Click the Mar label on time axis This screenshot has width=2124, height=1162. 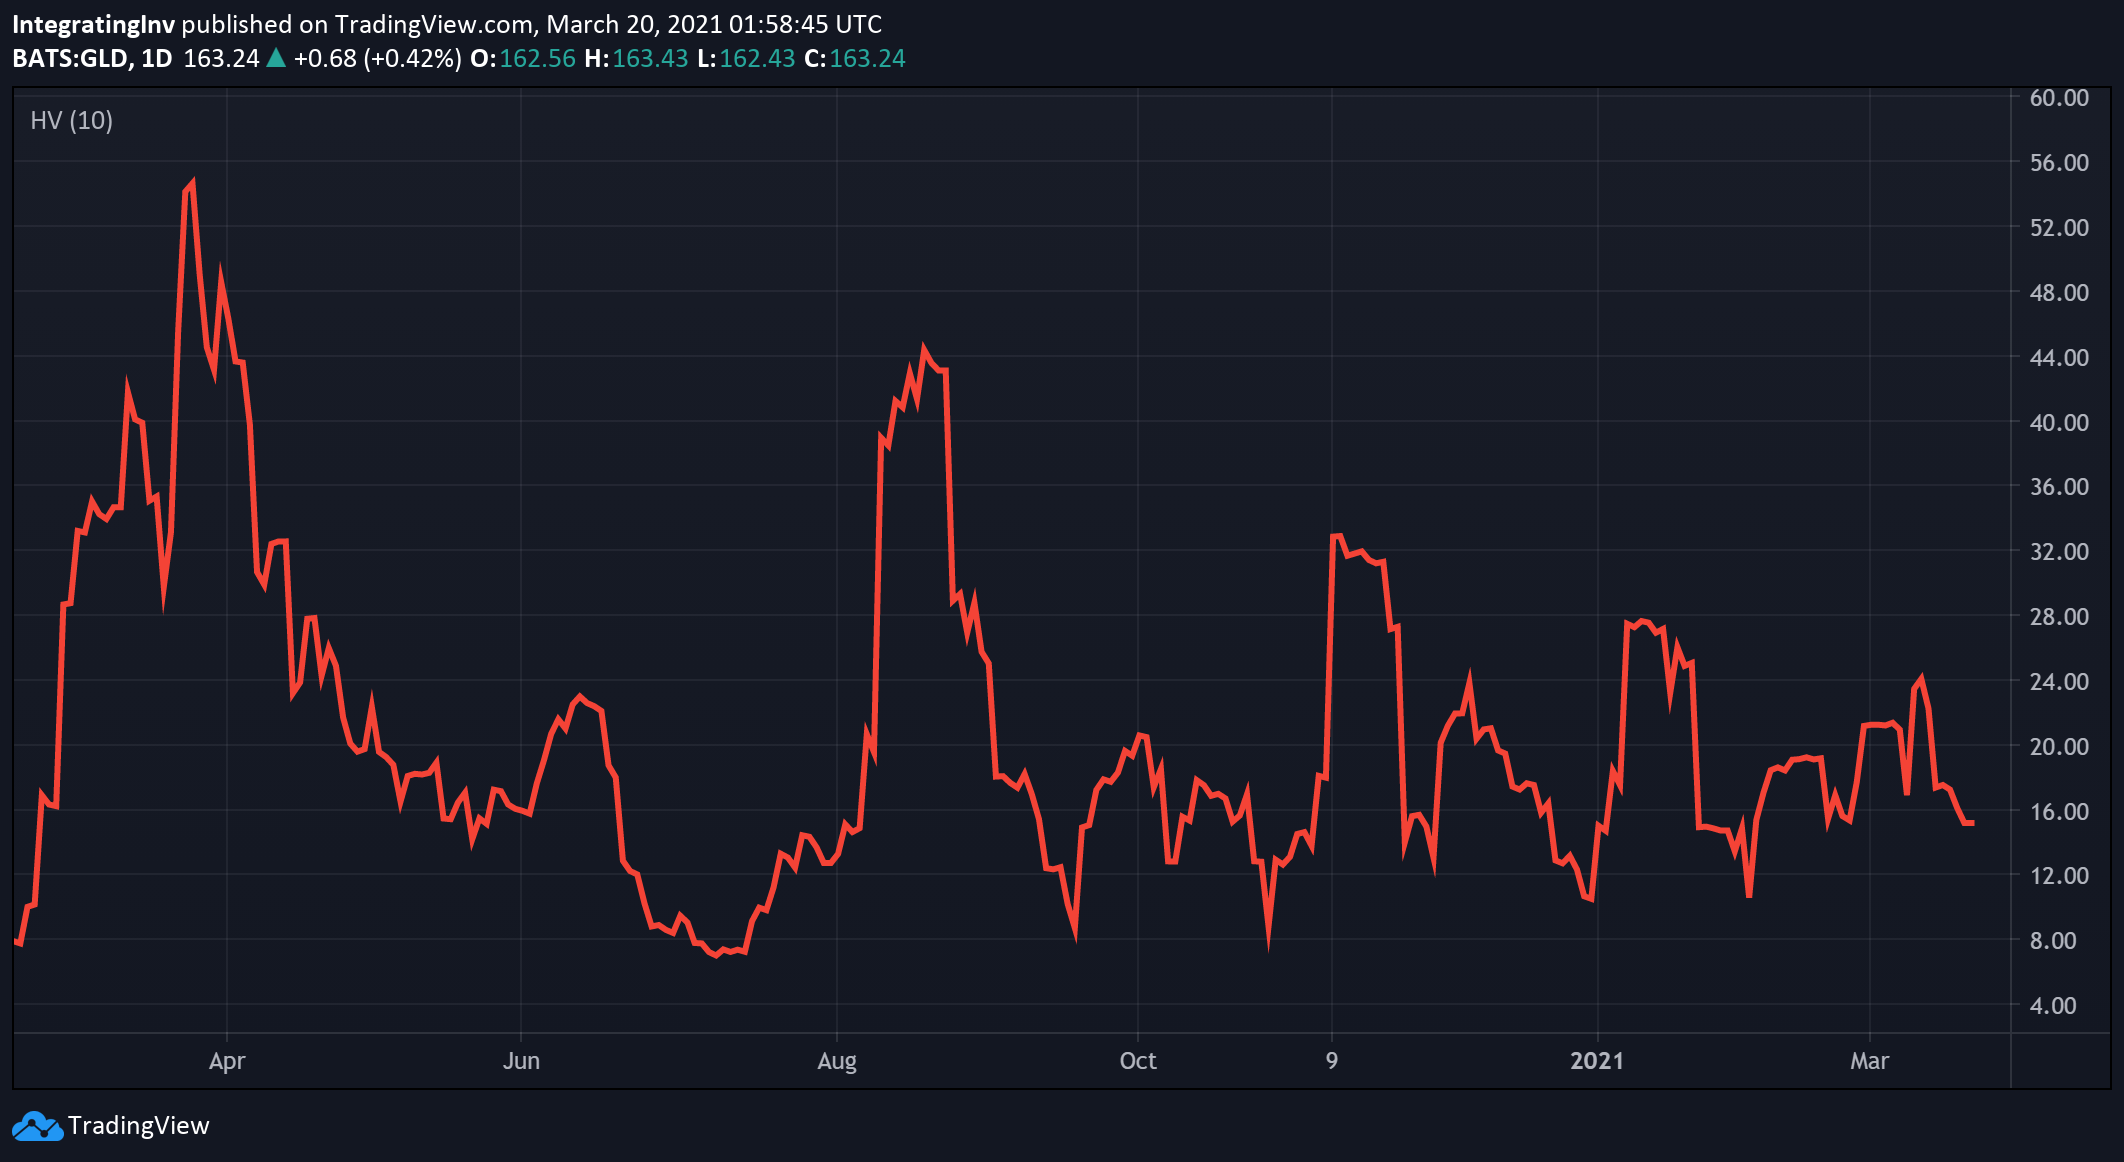pos(1869,1061)
